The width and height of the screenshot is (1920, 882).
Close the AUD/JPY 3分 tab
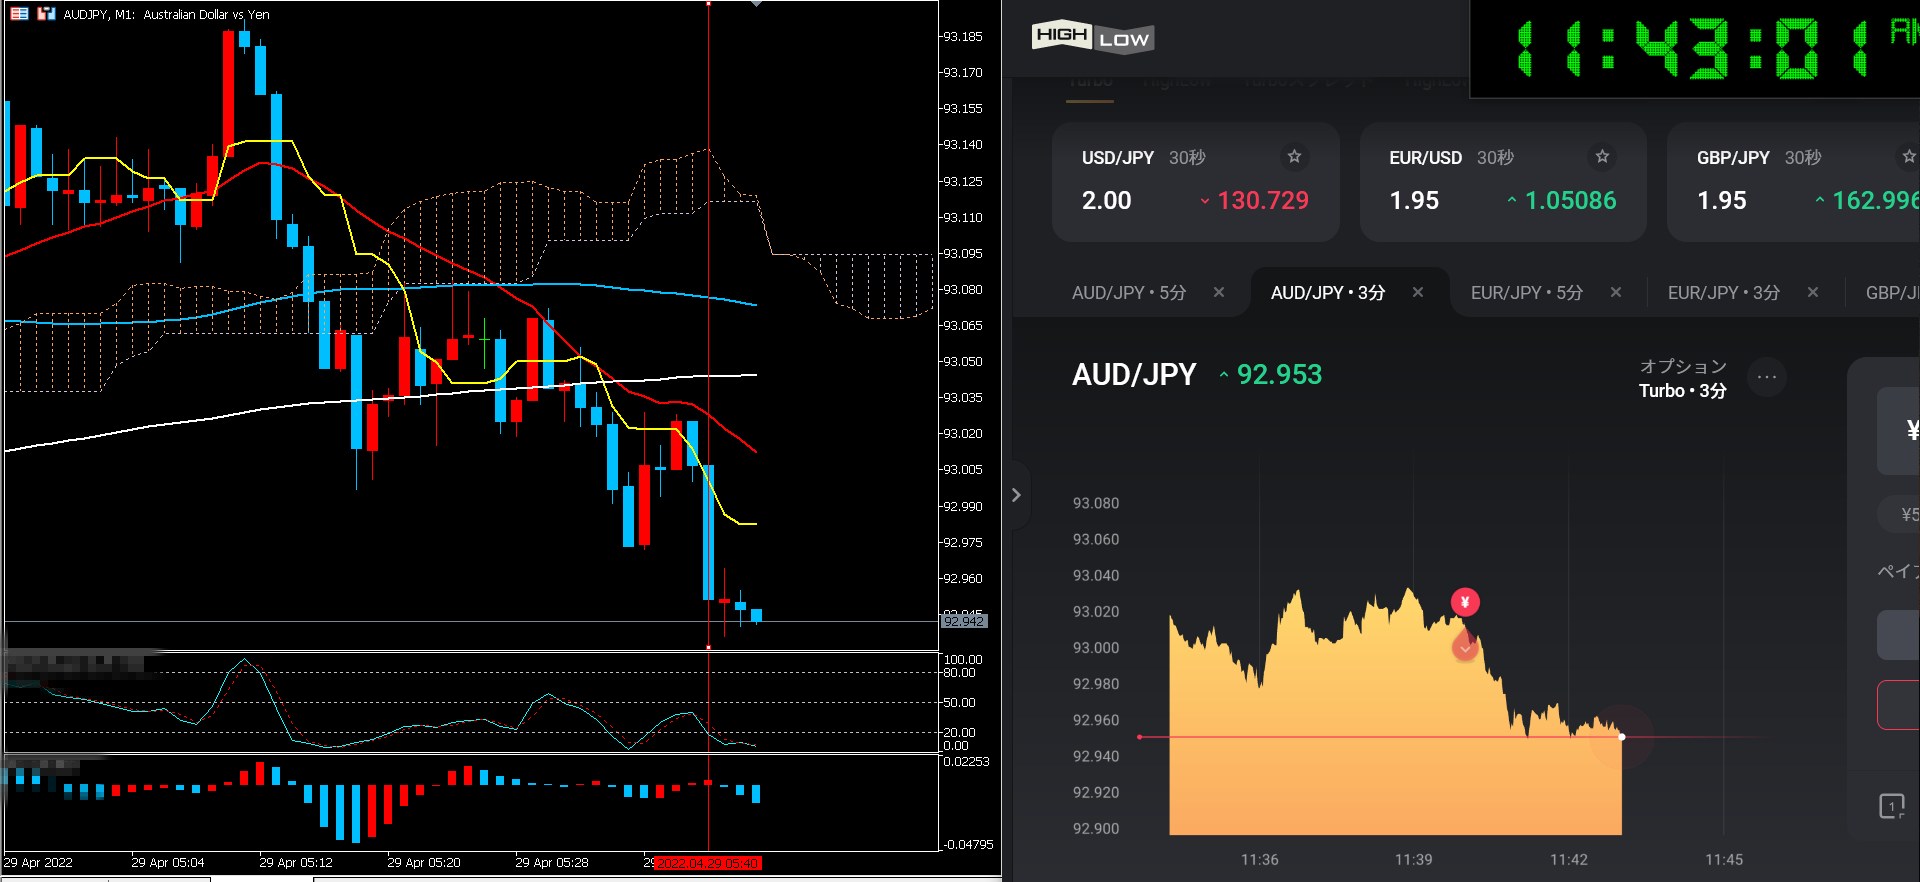pyautogui.click(x=1418, y=293)
